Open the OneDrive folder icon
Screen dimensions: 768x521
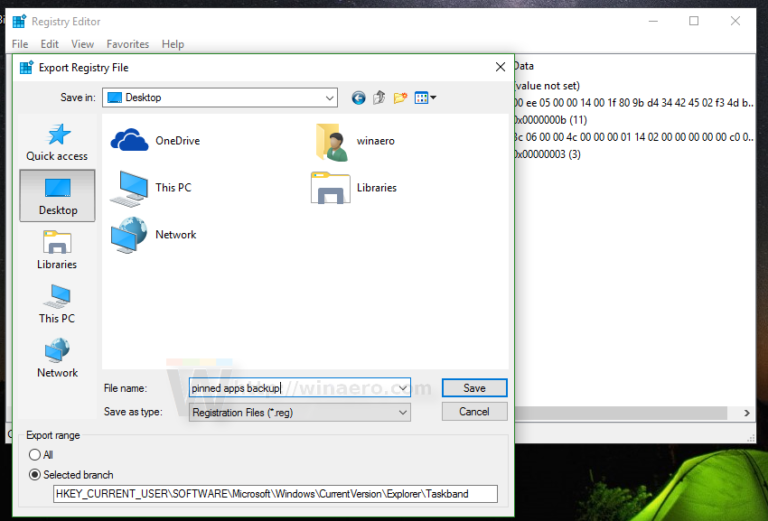click(130, 140)
